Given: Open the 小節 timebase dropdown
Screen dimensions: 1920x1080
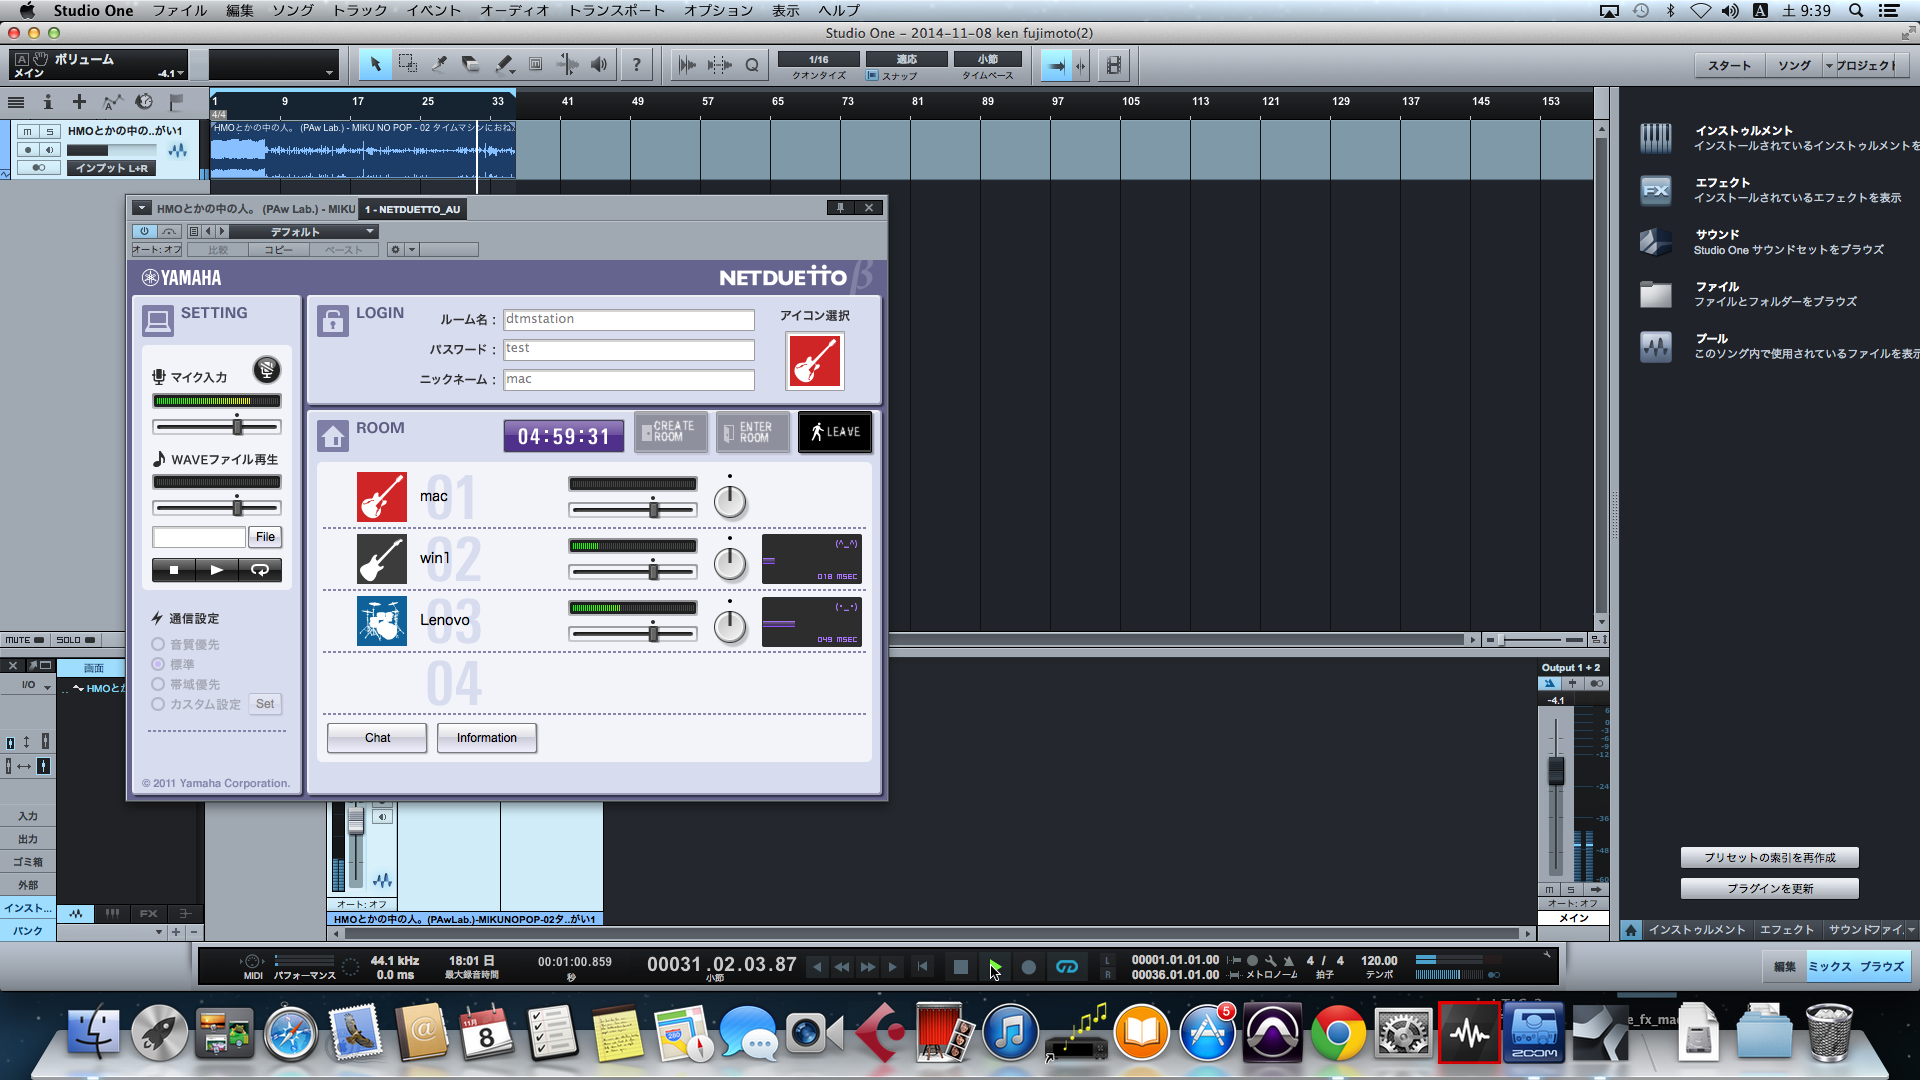Looking at the screenshot, I should (x=987, y=59).
